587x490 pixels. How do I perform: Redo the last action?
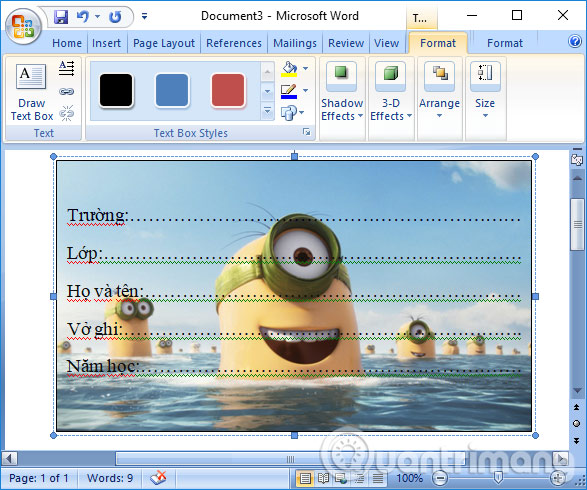click(x=115, y=16)
